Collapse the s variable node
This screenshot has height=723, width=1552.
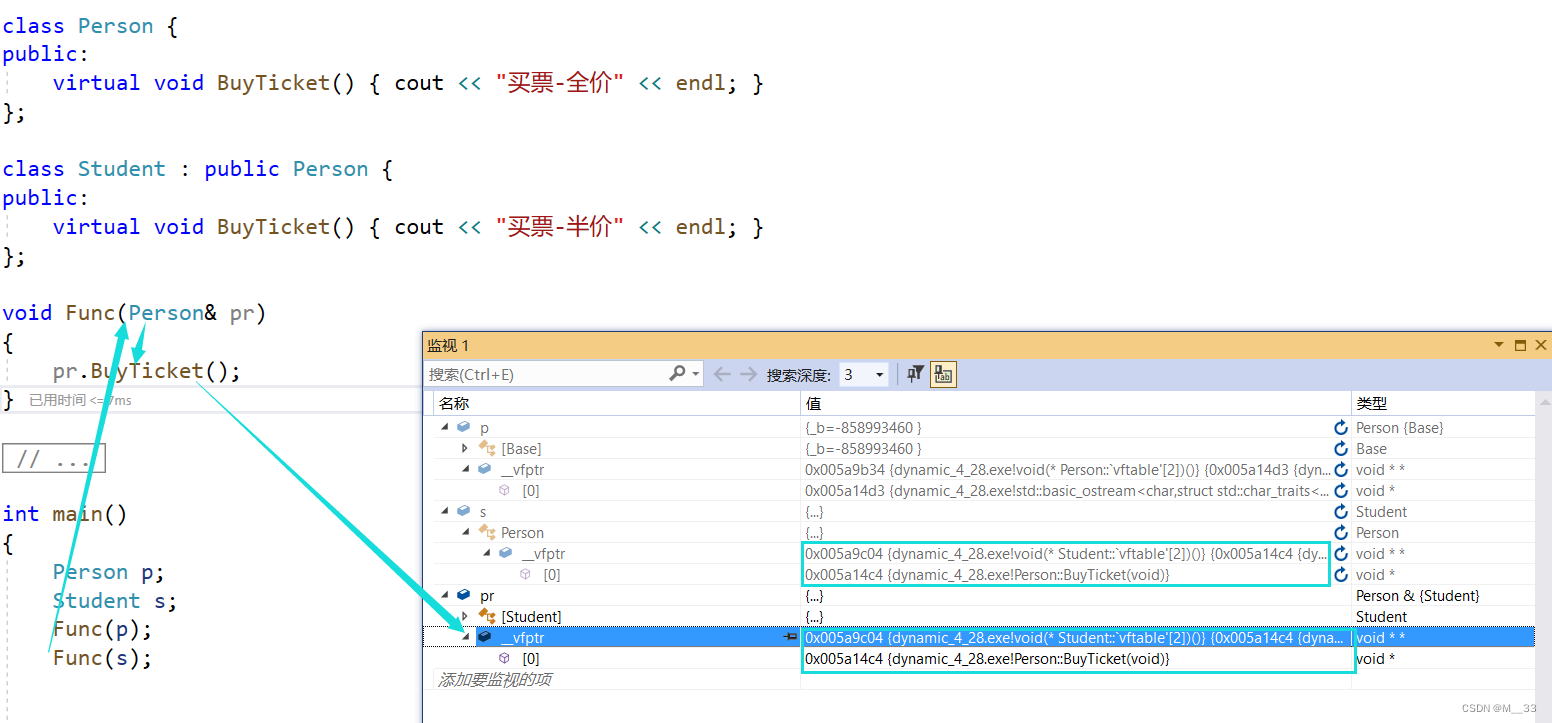click(x=444, y=511)
